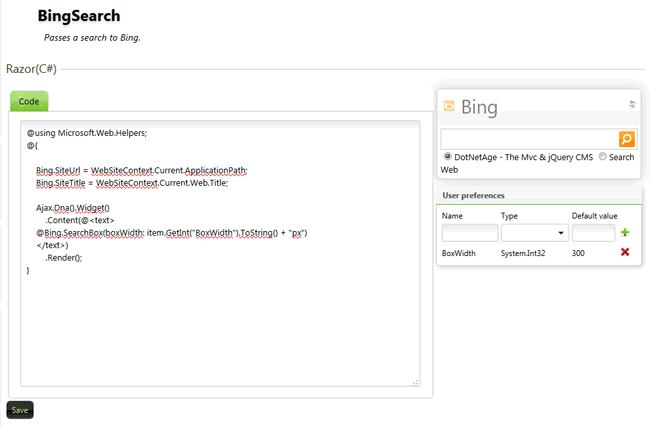
Task: Open the preference Type dropdown
Action: coord(534,233)
